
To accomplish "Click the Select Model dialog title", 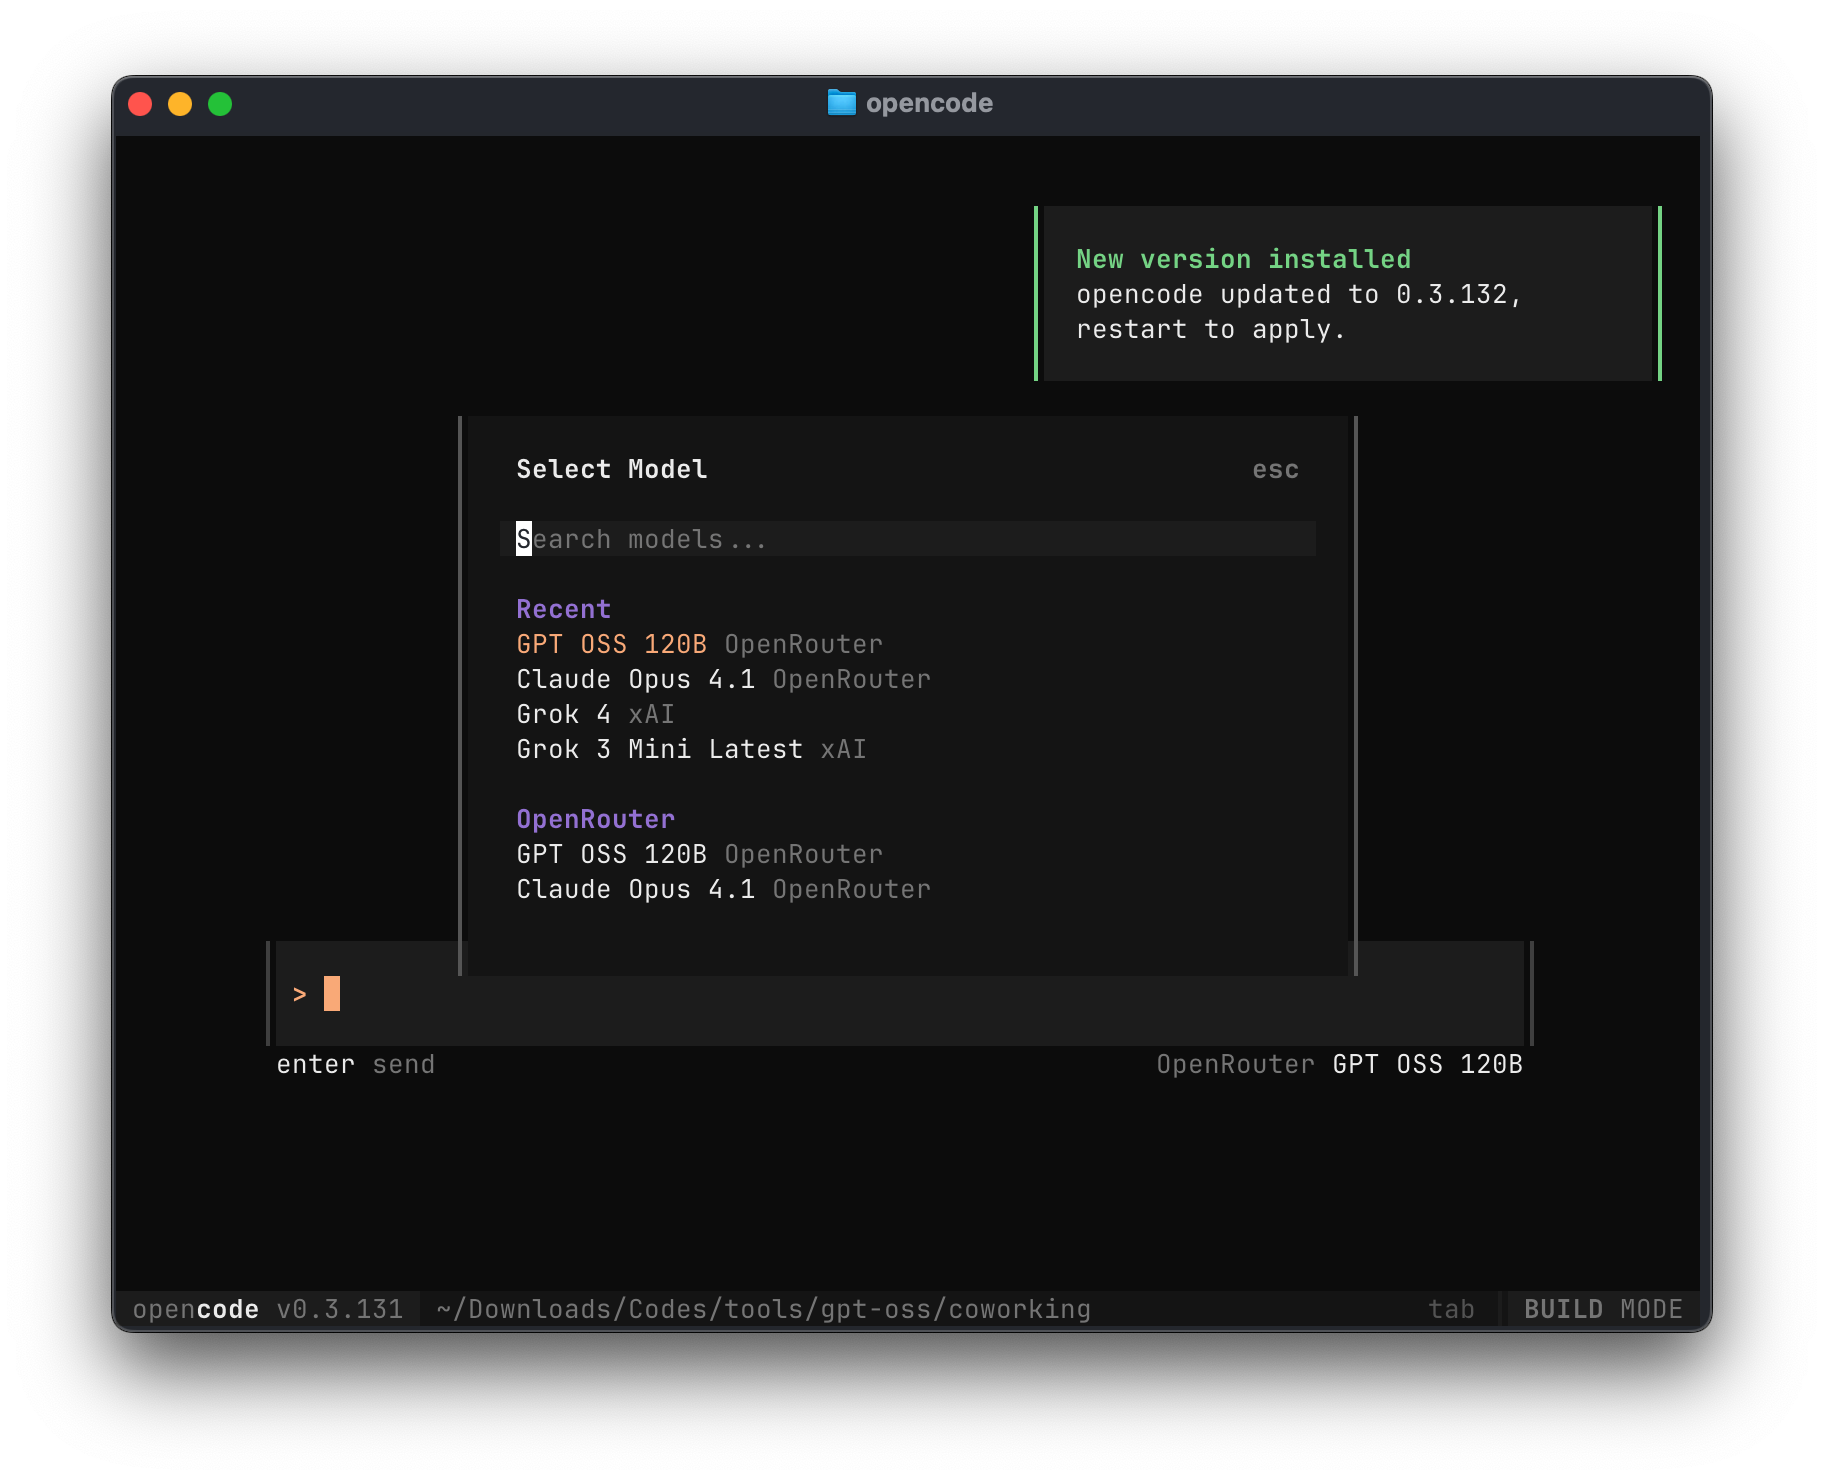I will tap(611, 469).
